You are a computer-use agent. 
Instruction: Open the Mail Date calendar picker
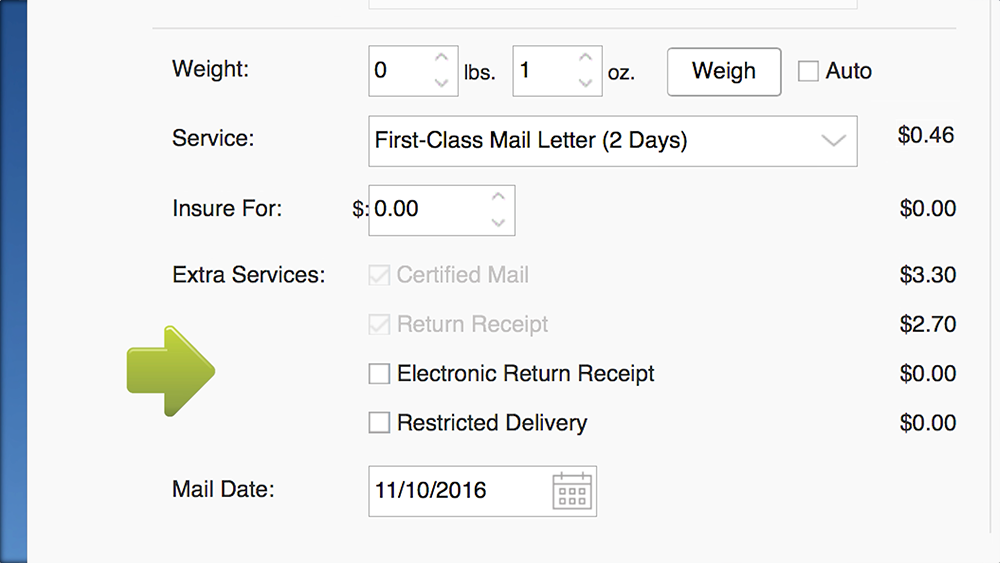click(x=572, y=490)
